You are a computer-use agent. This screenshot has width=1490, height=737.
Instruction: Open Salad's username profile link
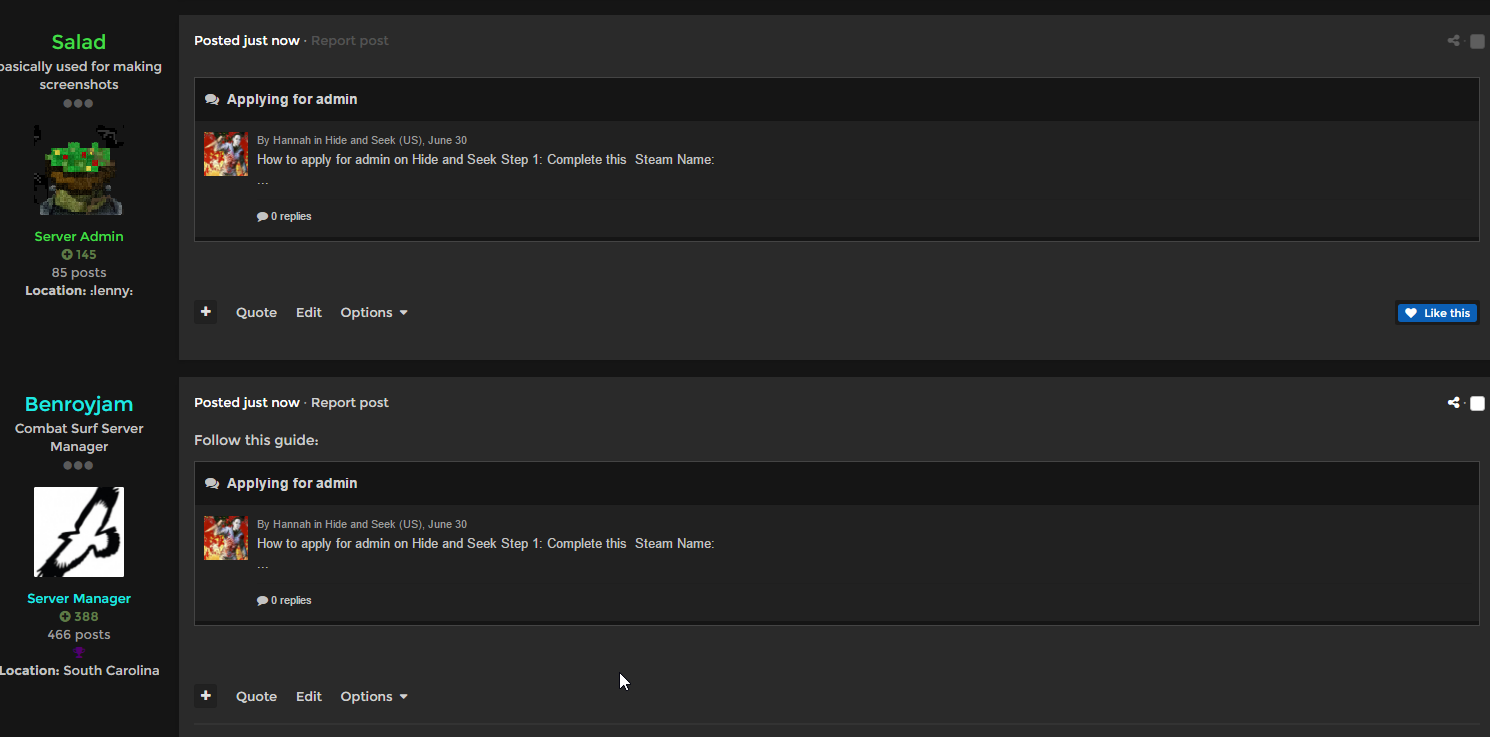tap(79, 42)
